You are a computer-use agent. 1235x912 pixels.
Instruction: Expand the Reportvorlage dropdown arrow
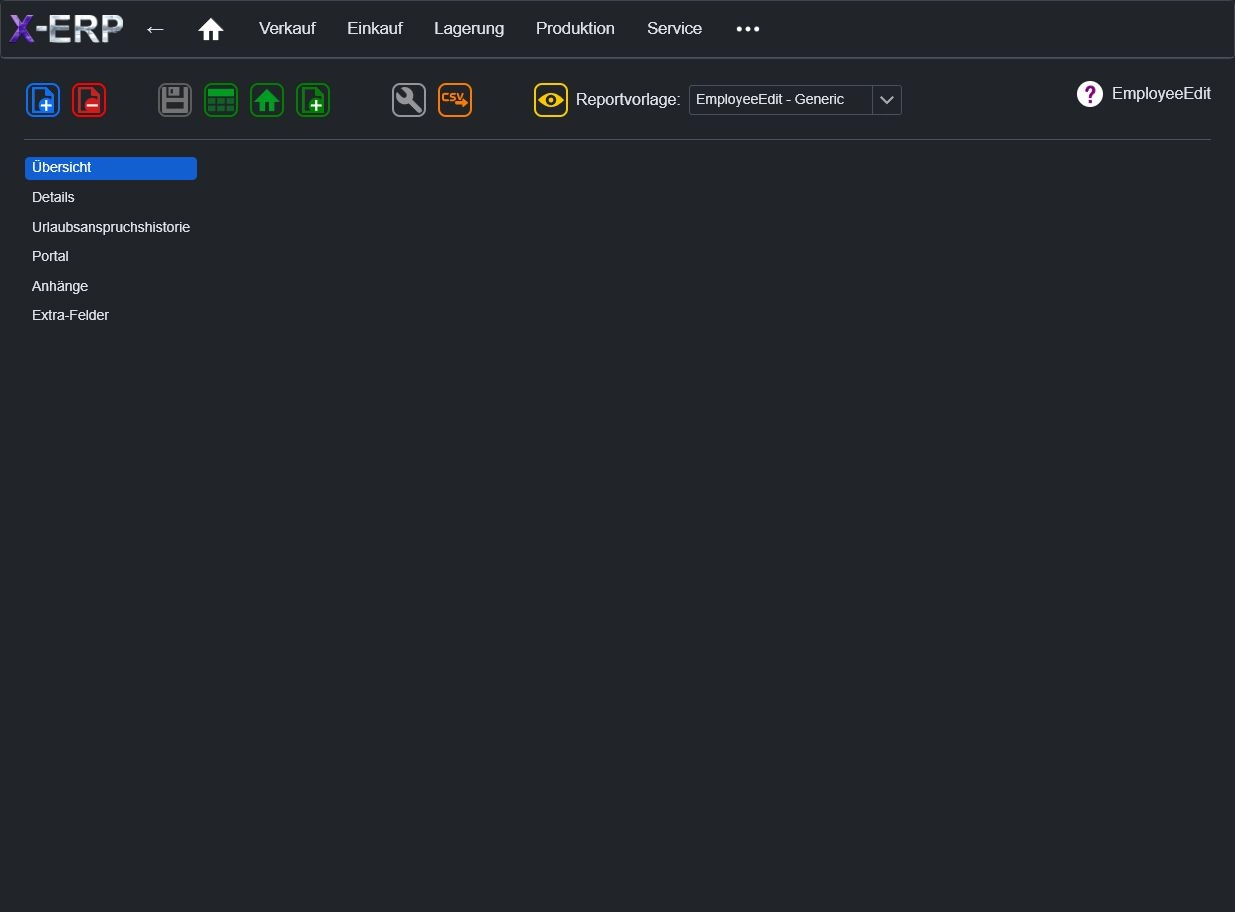887,100
